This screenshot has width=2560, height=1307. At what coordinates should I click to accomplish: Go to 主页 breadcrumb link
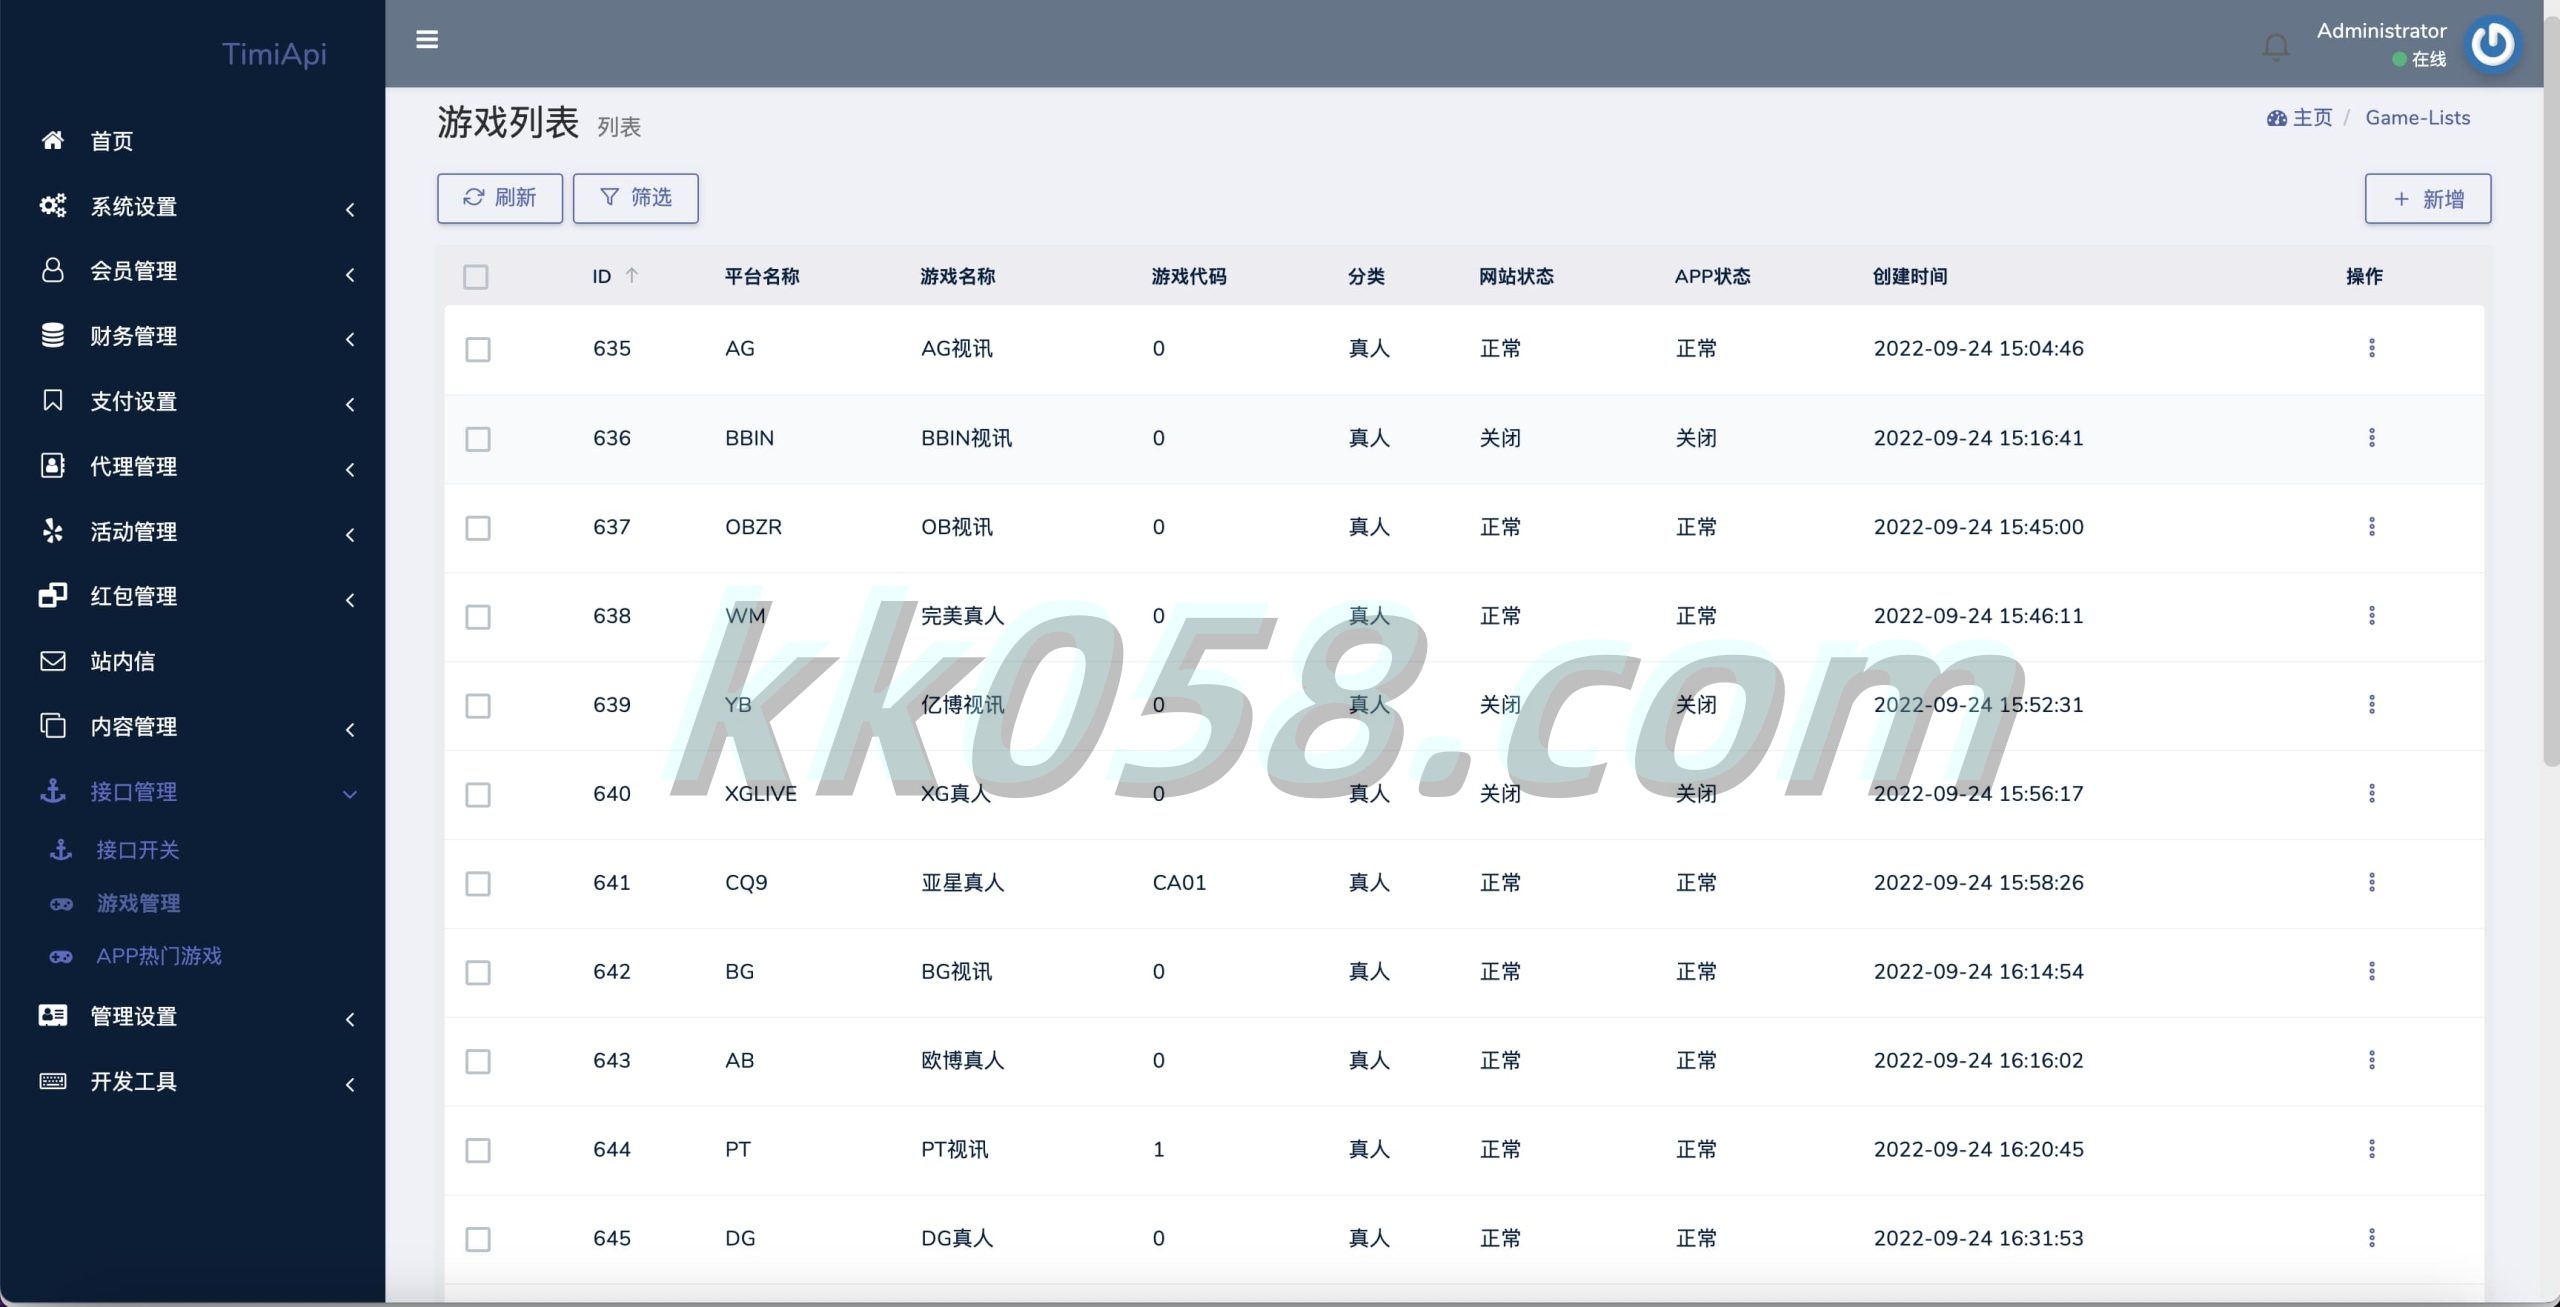tap(2299, 118)
